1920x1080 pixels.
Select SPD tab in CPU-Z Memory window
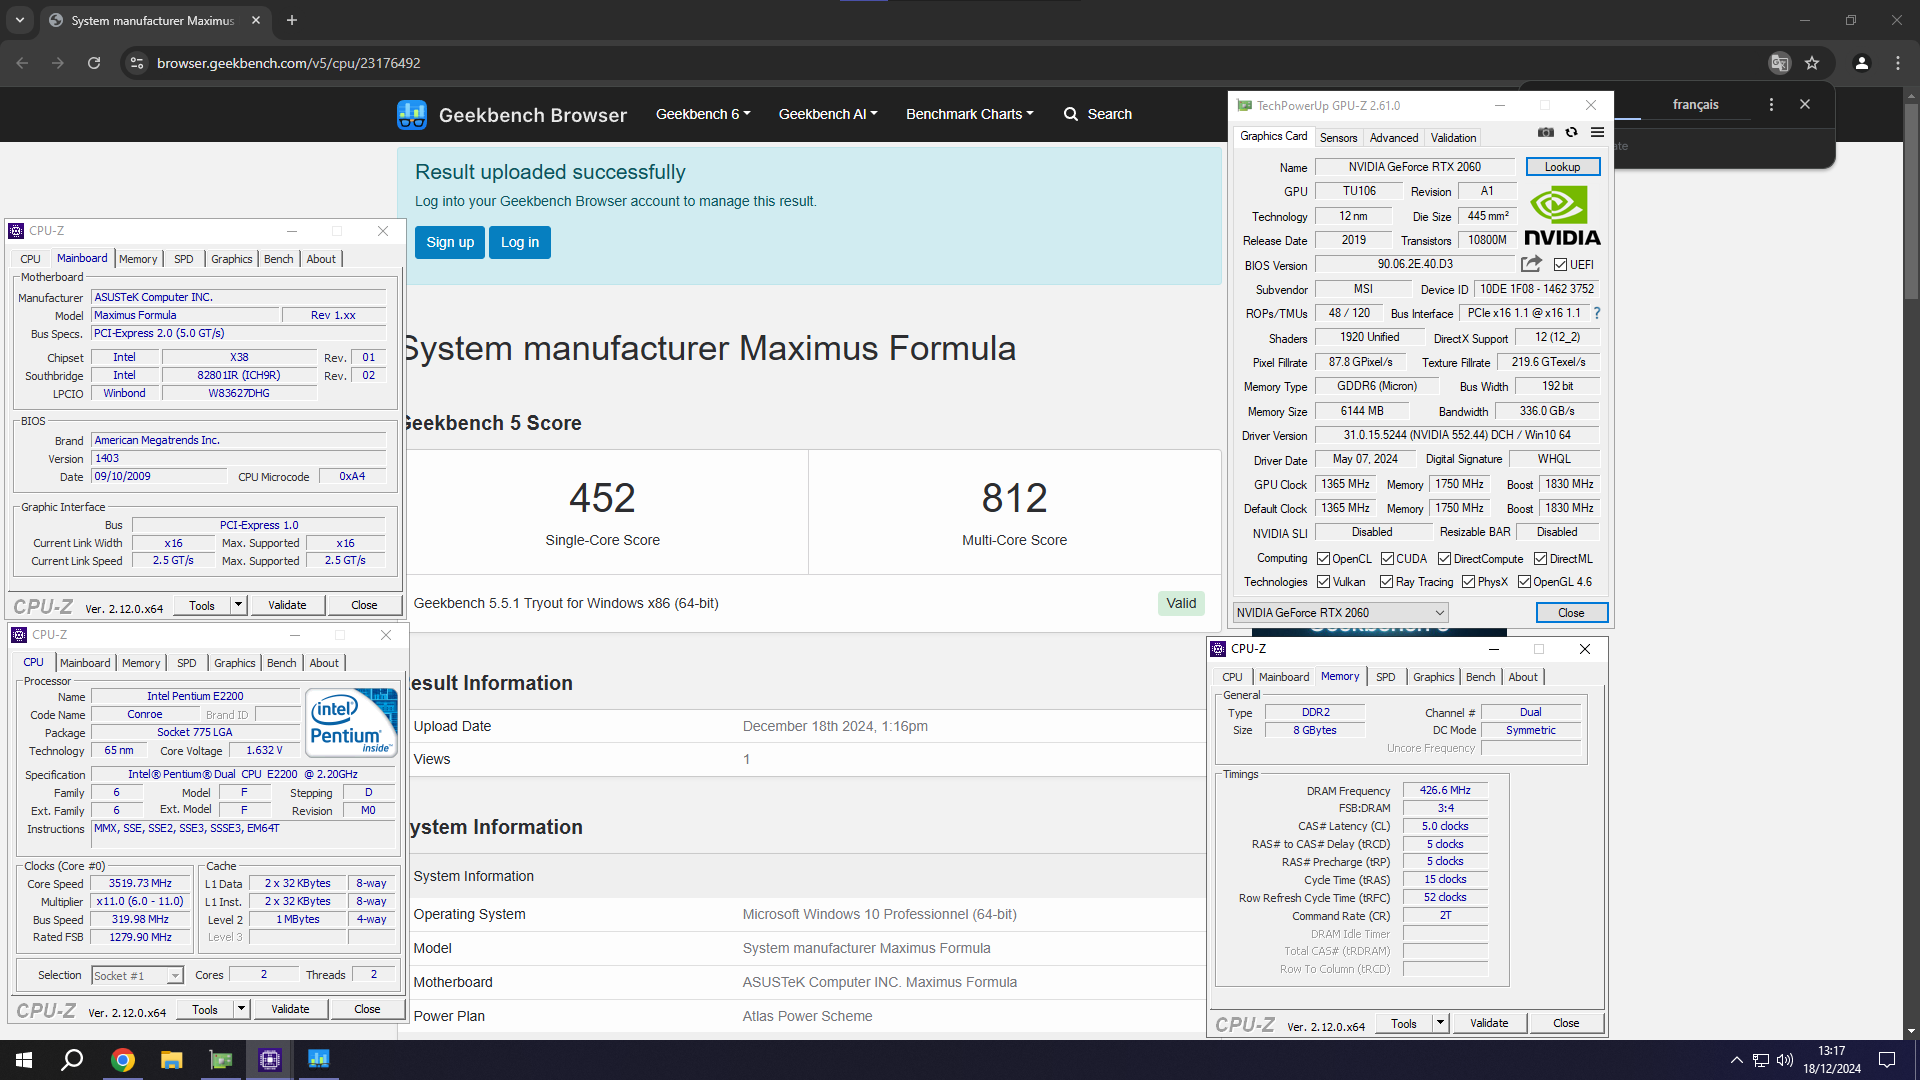tap(1385, 677)
